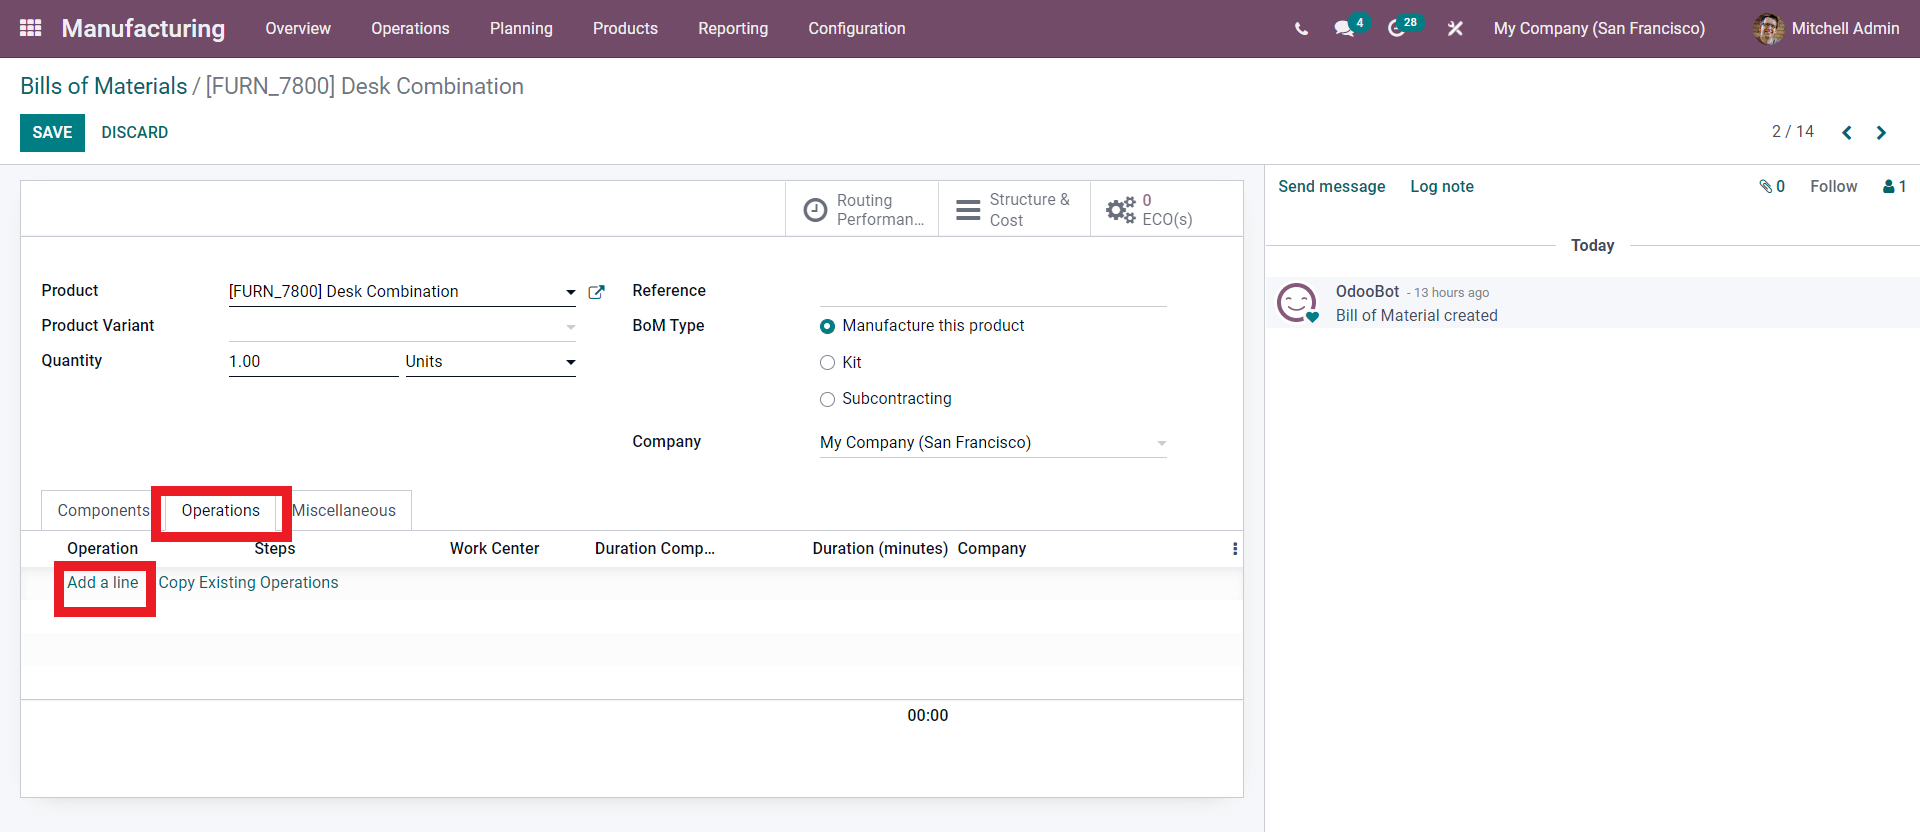The height and width of the screenshot is (832, 1920).
Task: Click the debug tools cross icon
Action: 1455,29
